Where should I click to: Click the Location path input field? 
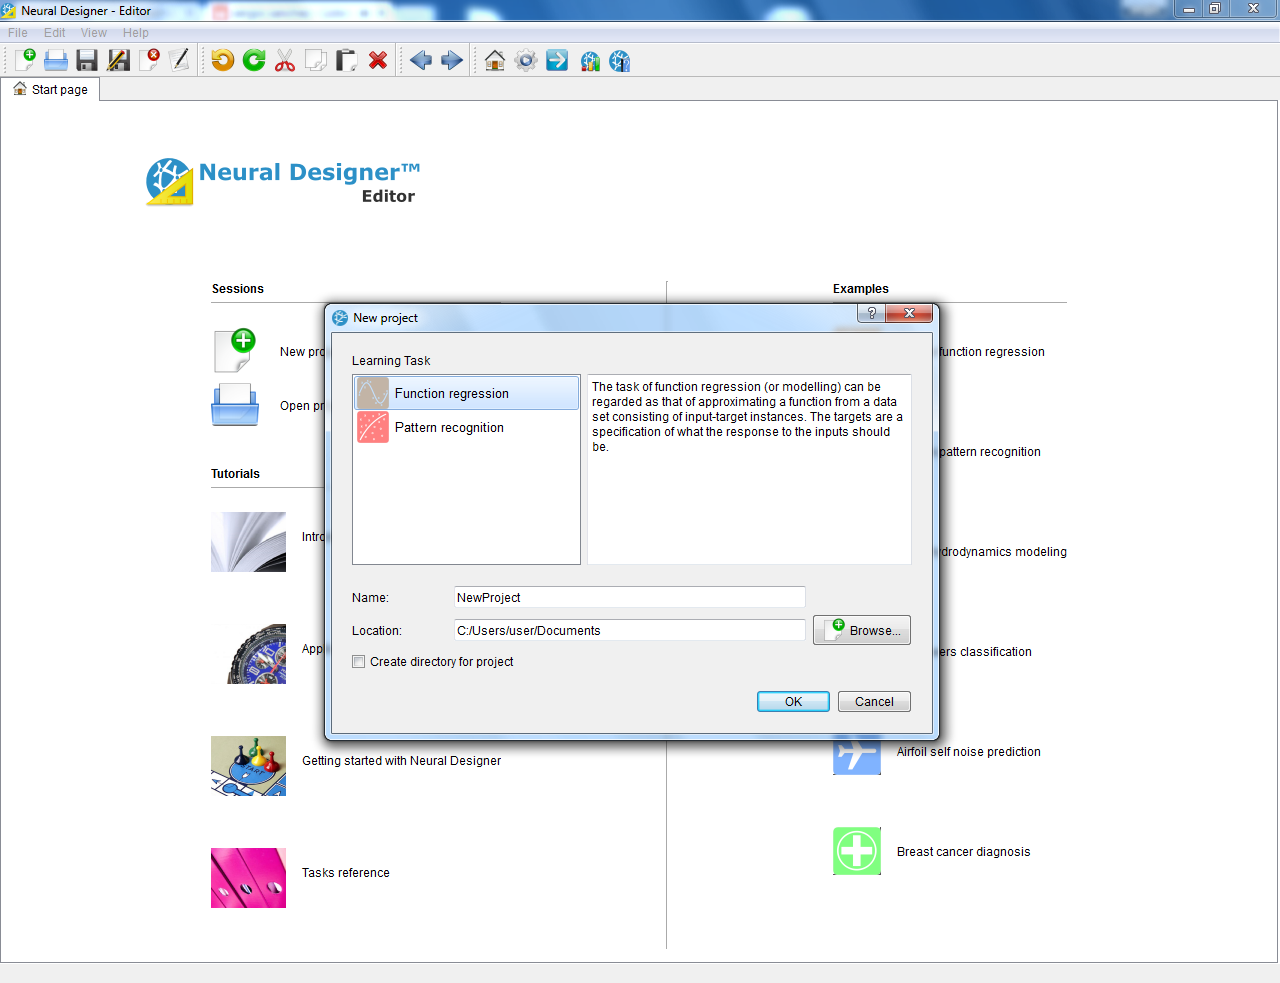coord(629,630)
